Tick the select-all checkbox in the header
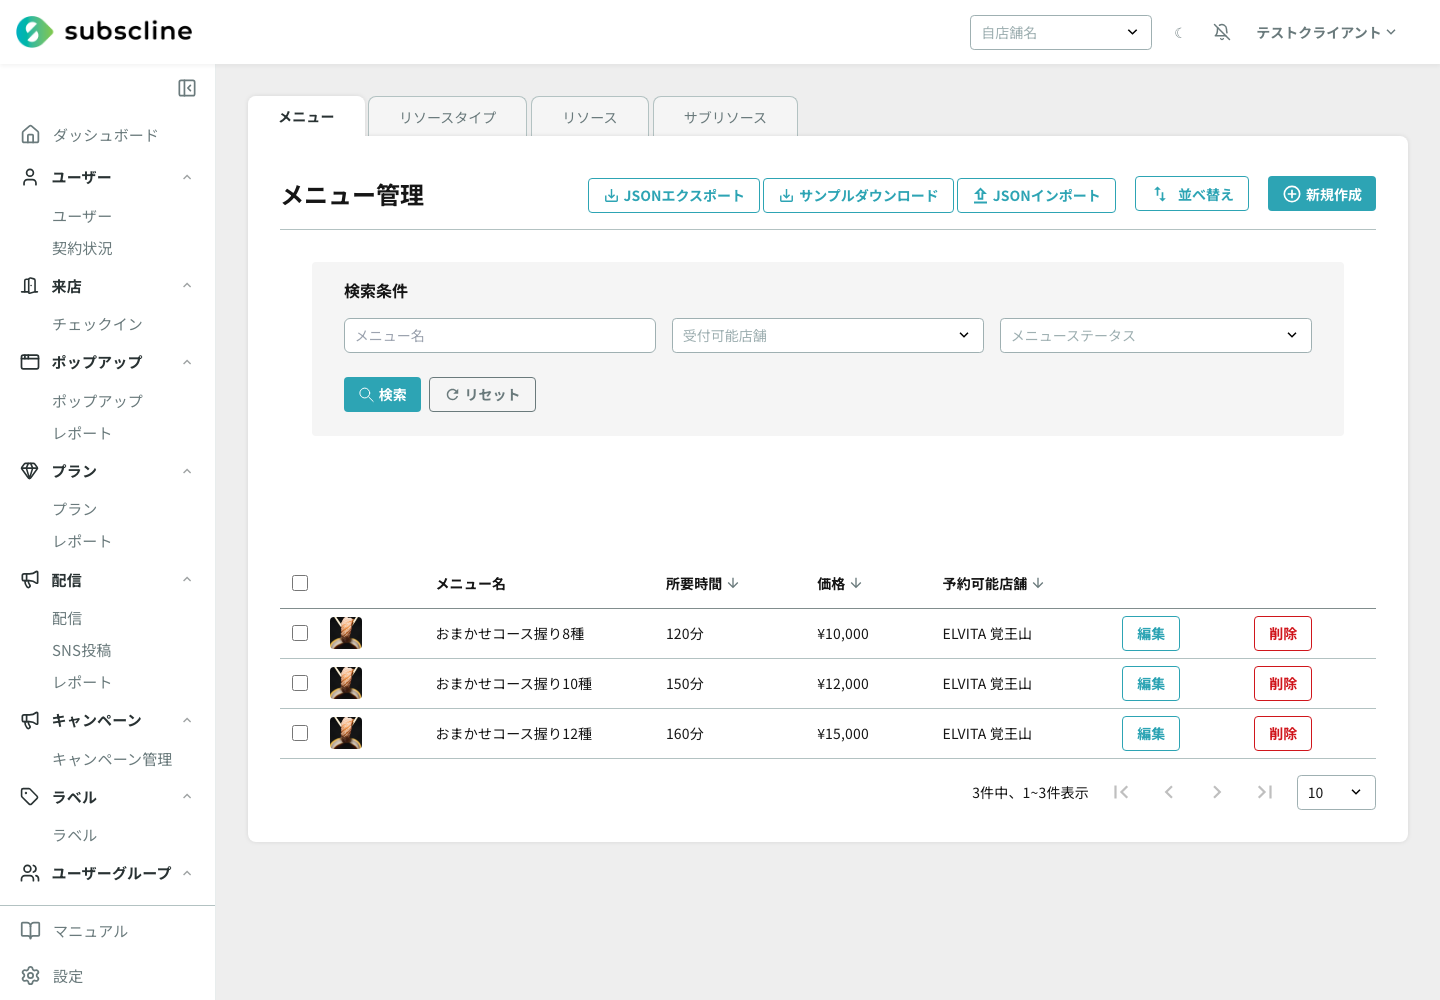This screenshot has width=1440, height=1000. (x=300, y=583)
